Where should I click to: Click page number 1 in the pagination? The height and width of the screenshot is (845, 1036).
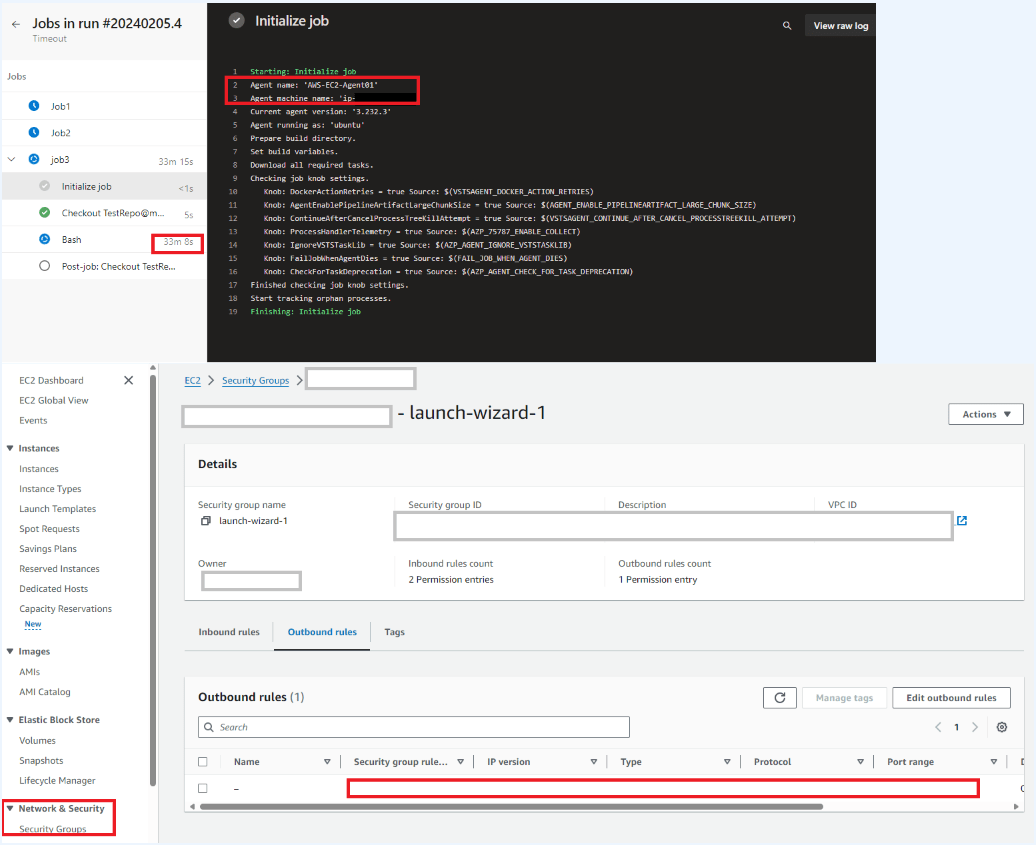coord(956,727)
